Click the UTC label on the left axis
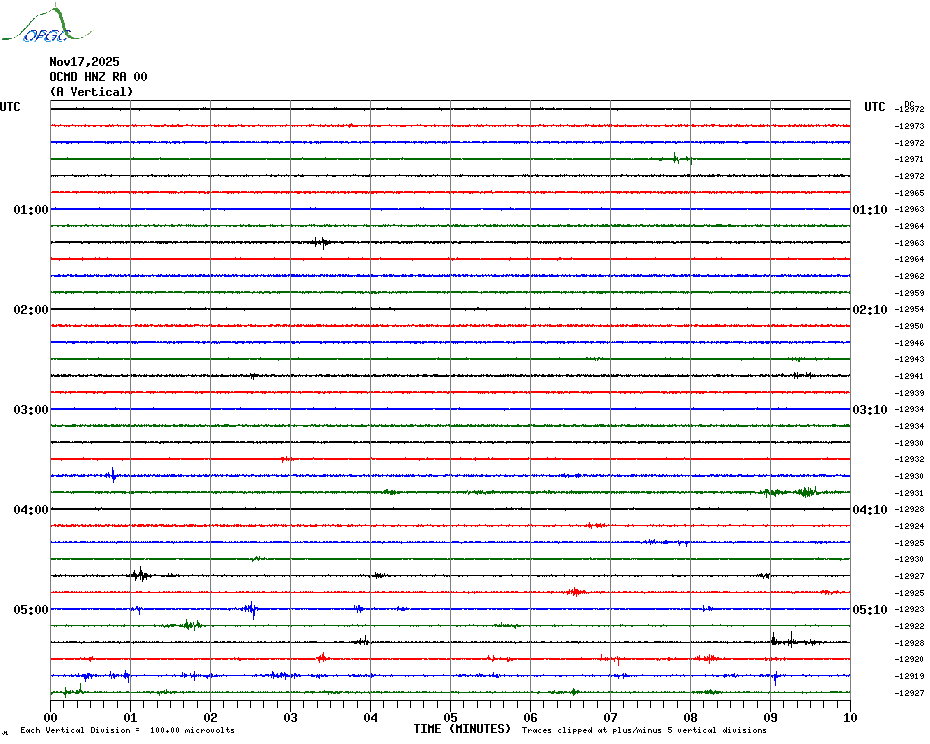The image size is (930, 744). pos(10,107)
